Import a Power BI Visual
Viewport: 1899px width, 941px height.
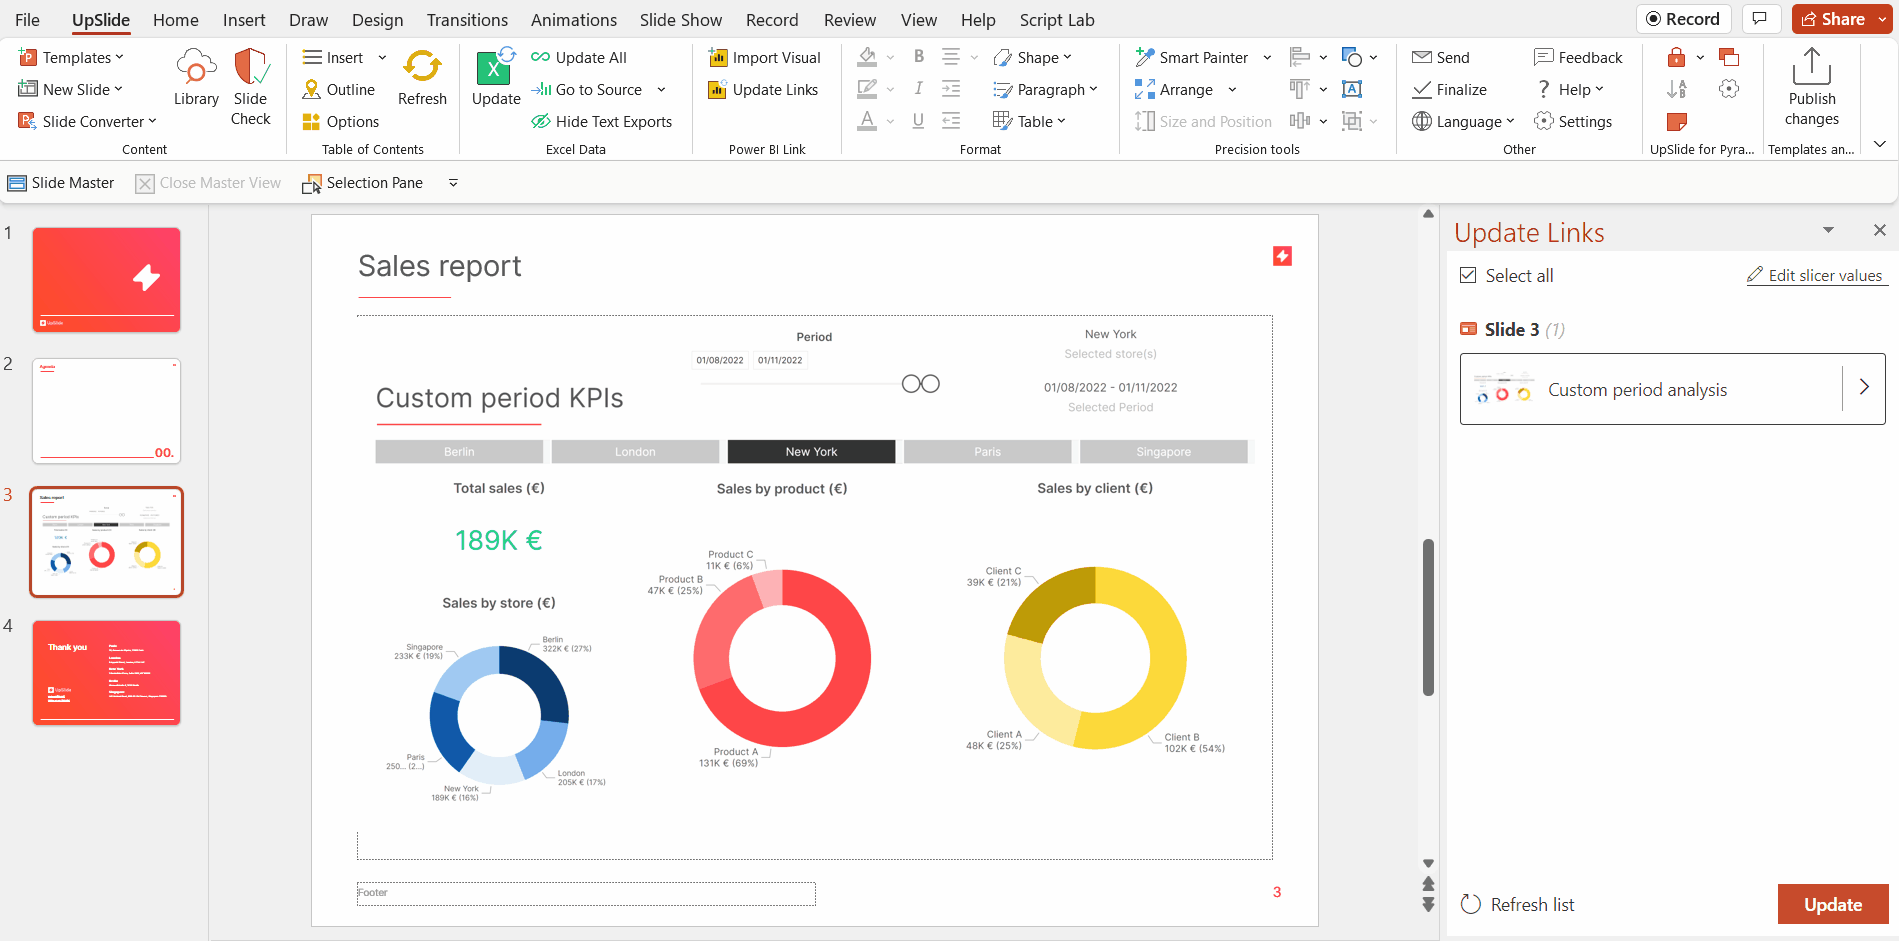point(764,57)
